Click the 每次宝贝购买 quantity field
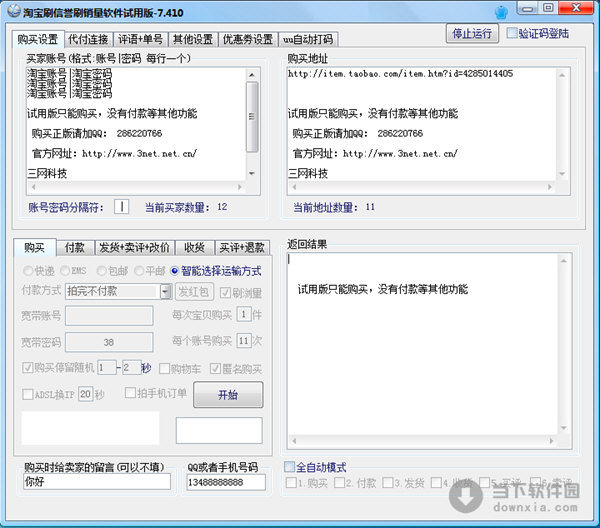This screenshot has width=600, height=528. pos(244,315)
